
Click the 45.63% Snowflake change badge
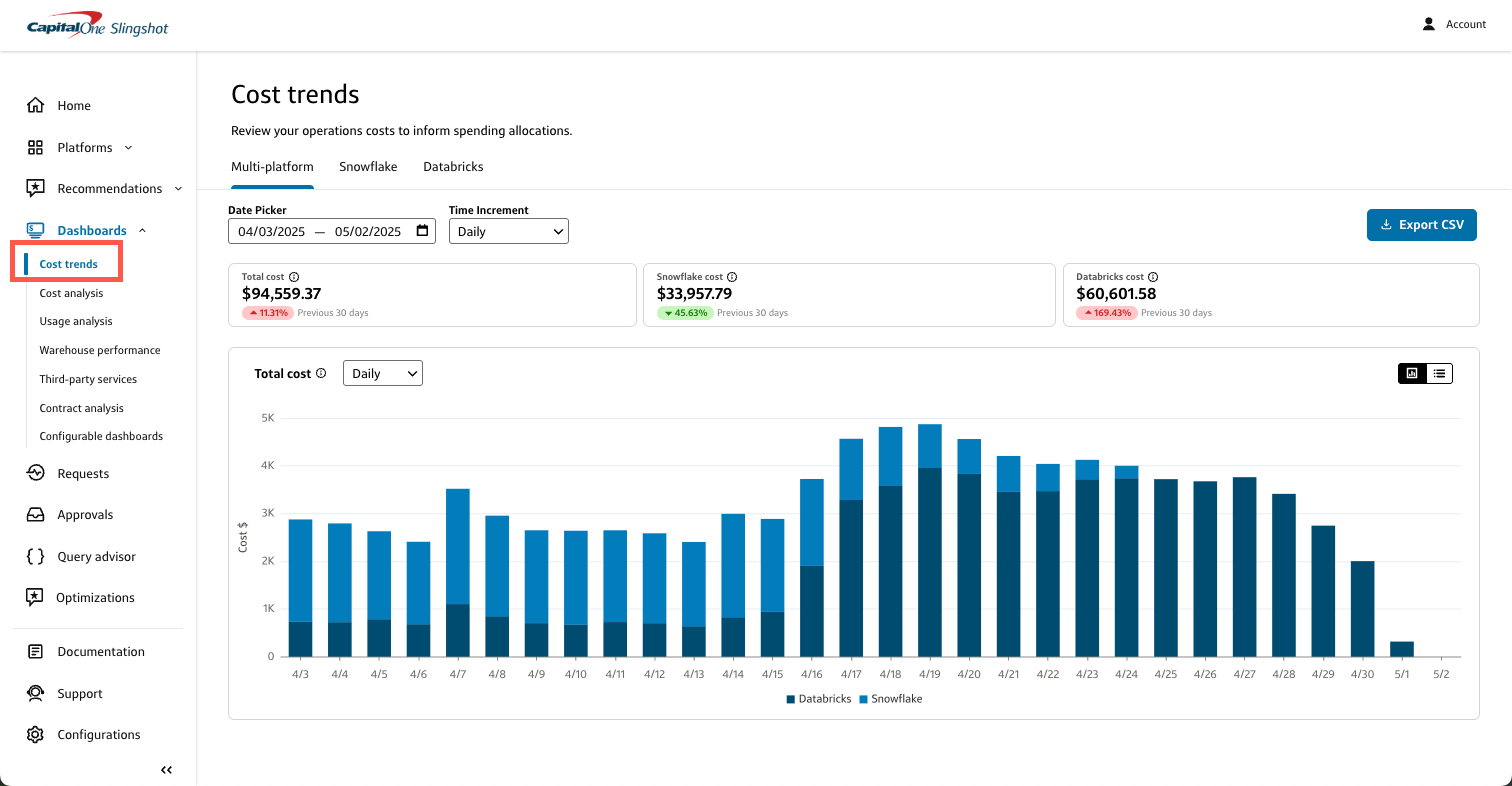click(684, 313)
